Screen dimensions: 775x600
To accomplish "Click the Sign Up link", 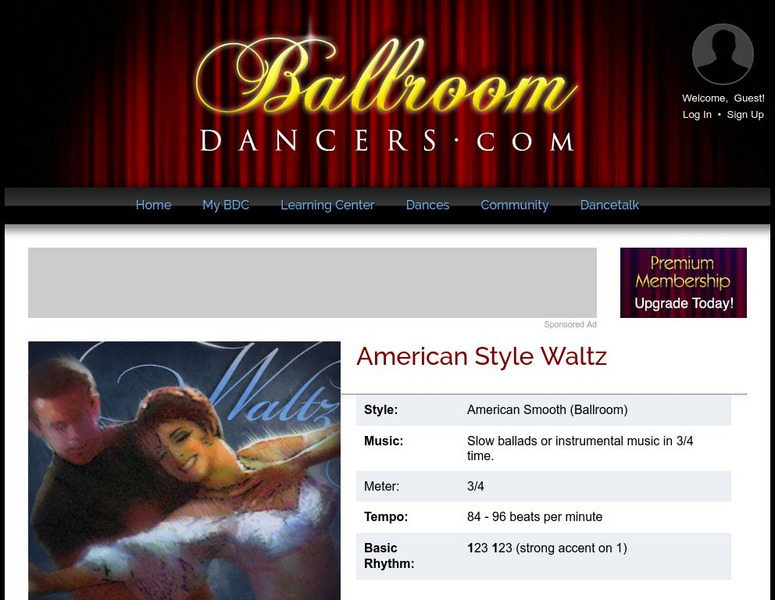I will [745, 115].
